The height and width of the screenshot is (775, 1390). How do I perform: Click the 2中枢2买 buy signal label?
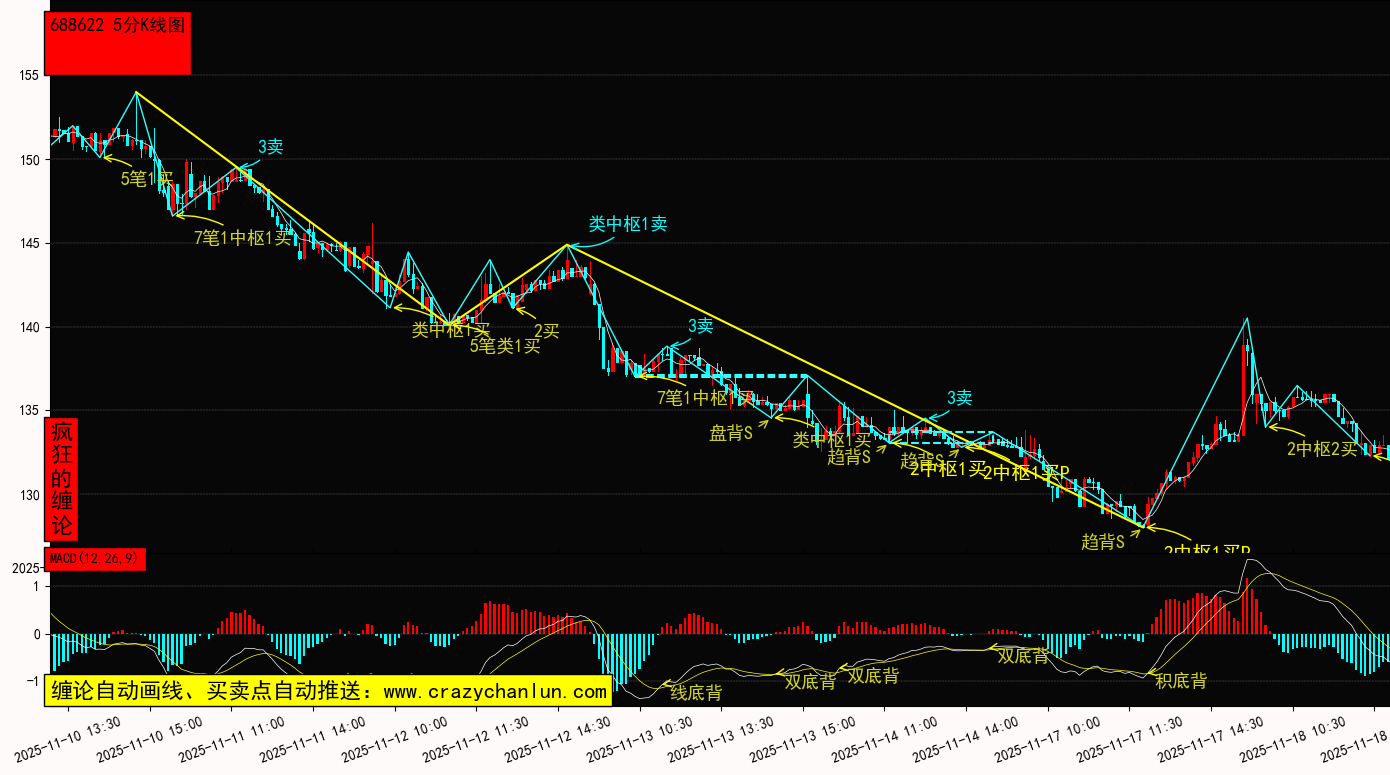[x=1321, y=449]
